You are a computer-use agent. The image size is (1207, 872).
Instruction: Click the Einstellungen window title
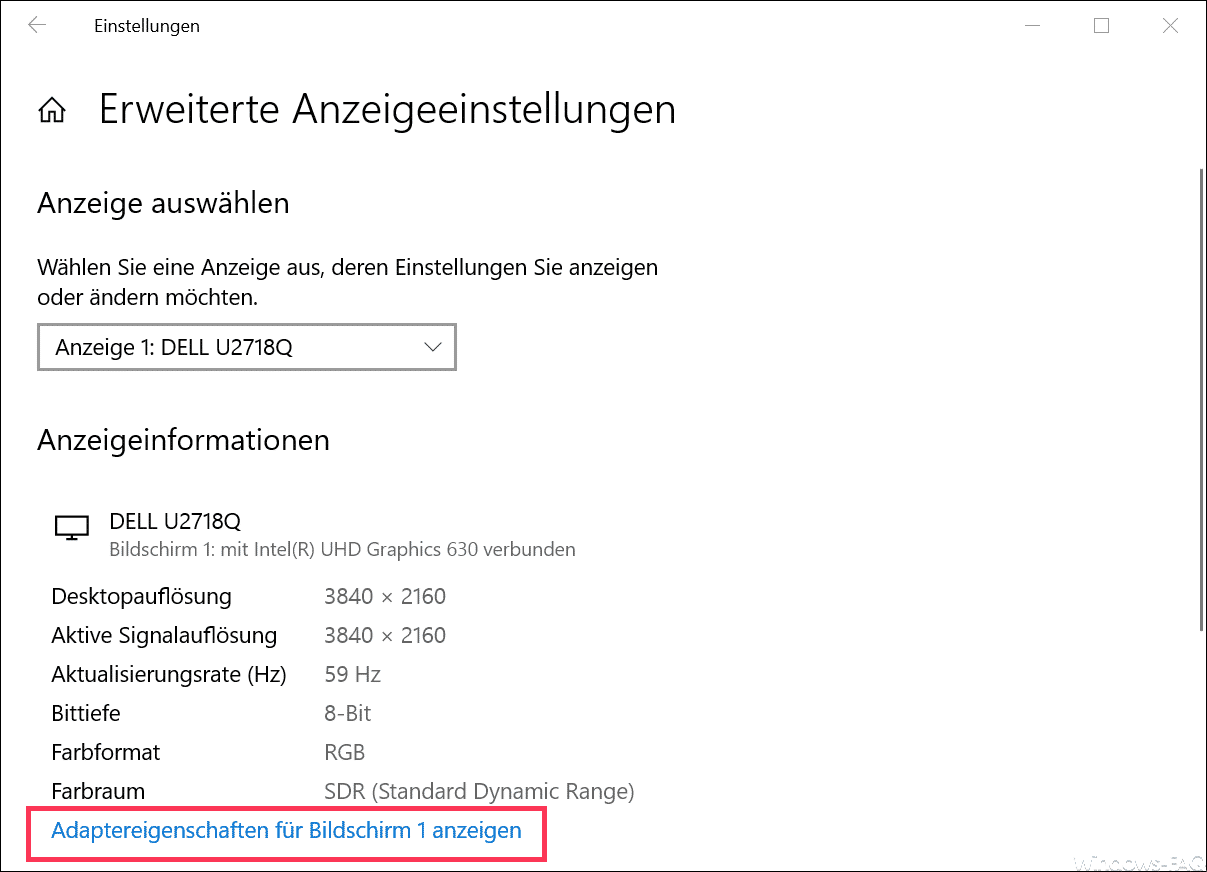(147, 27)
